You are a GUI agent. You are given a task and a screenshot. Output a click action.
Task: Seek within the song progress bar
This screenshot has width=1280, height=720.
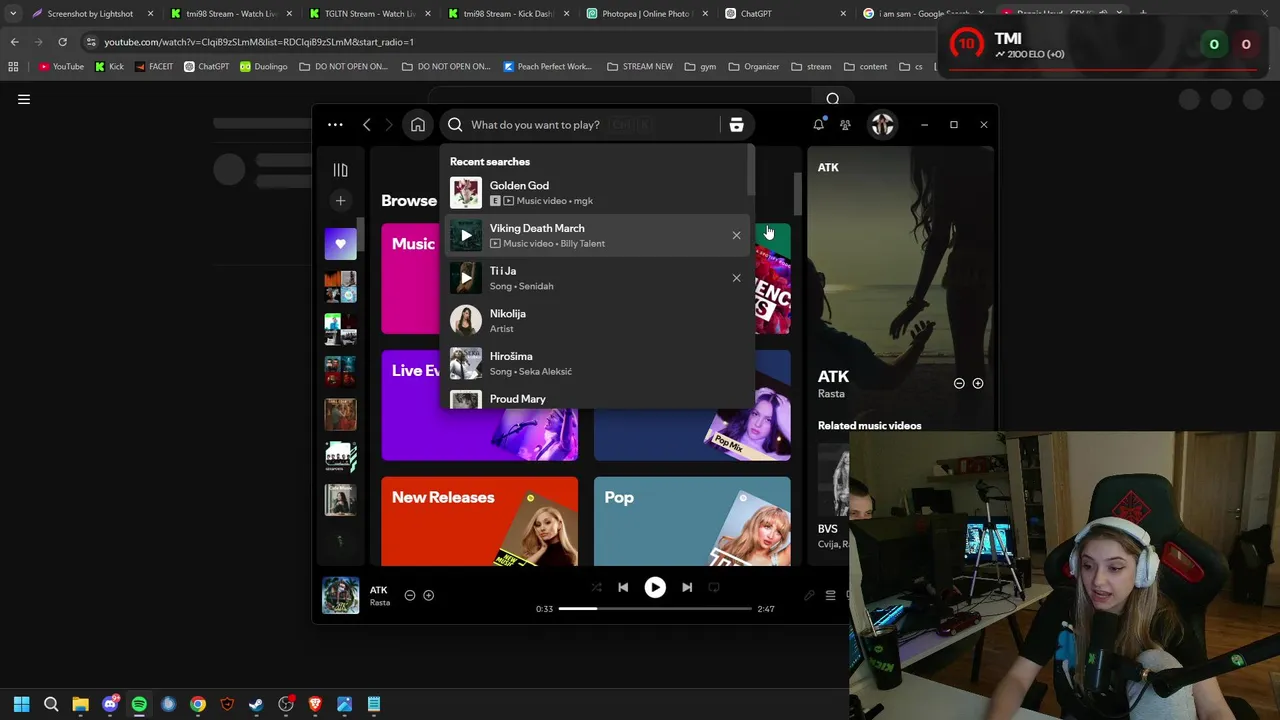coord(655,608)
